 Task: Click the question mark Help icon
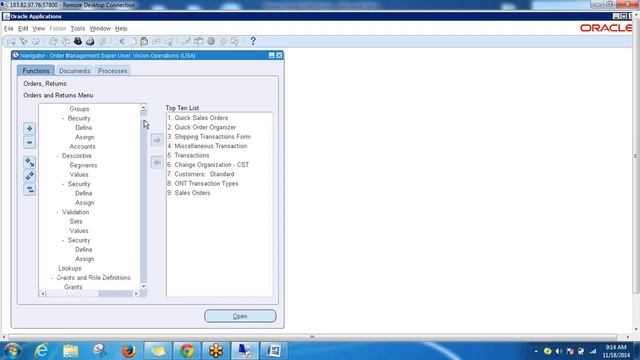pos(253,41)
